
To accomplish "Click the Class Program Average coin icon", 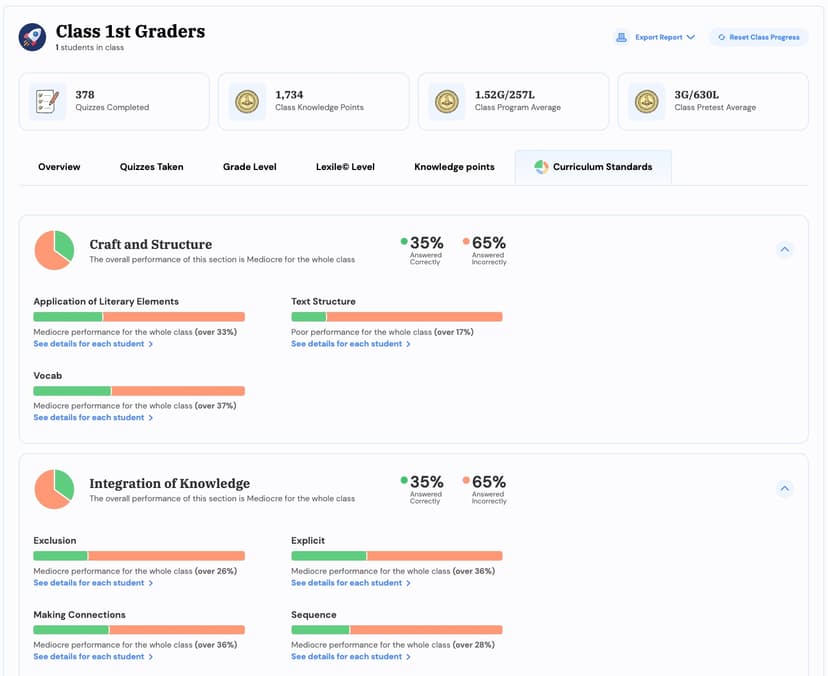I will pos(447,101).
